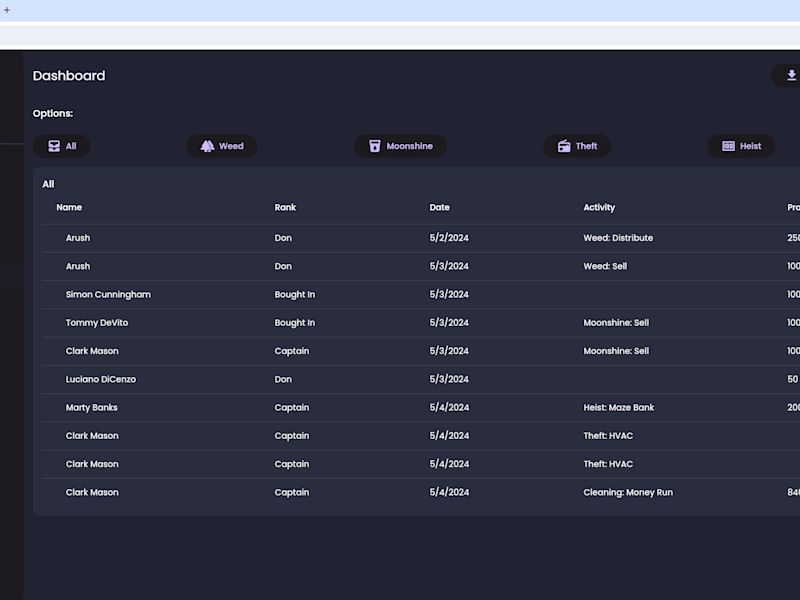The image size is (800, 600).
Task: Select Arush row with Weed: Distribute
Action: [421, 238]
